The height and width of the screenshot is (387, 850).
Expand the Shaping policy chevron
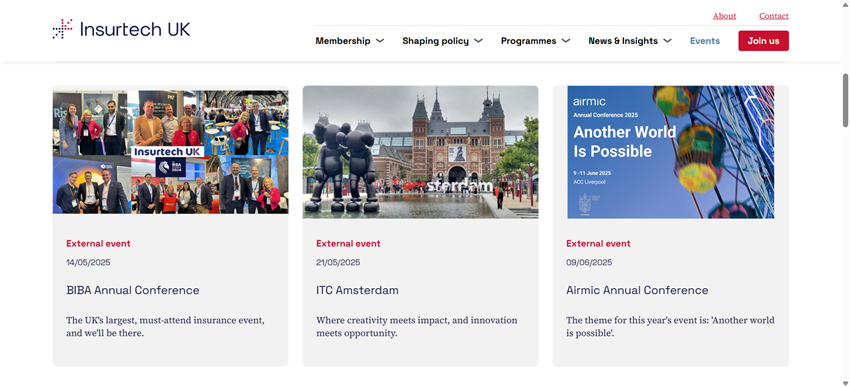(478, 41)
